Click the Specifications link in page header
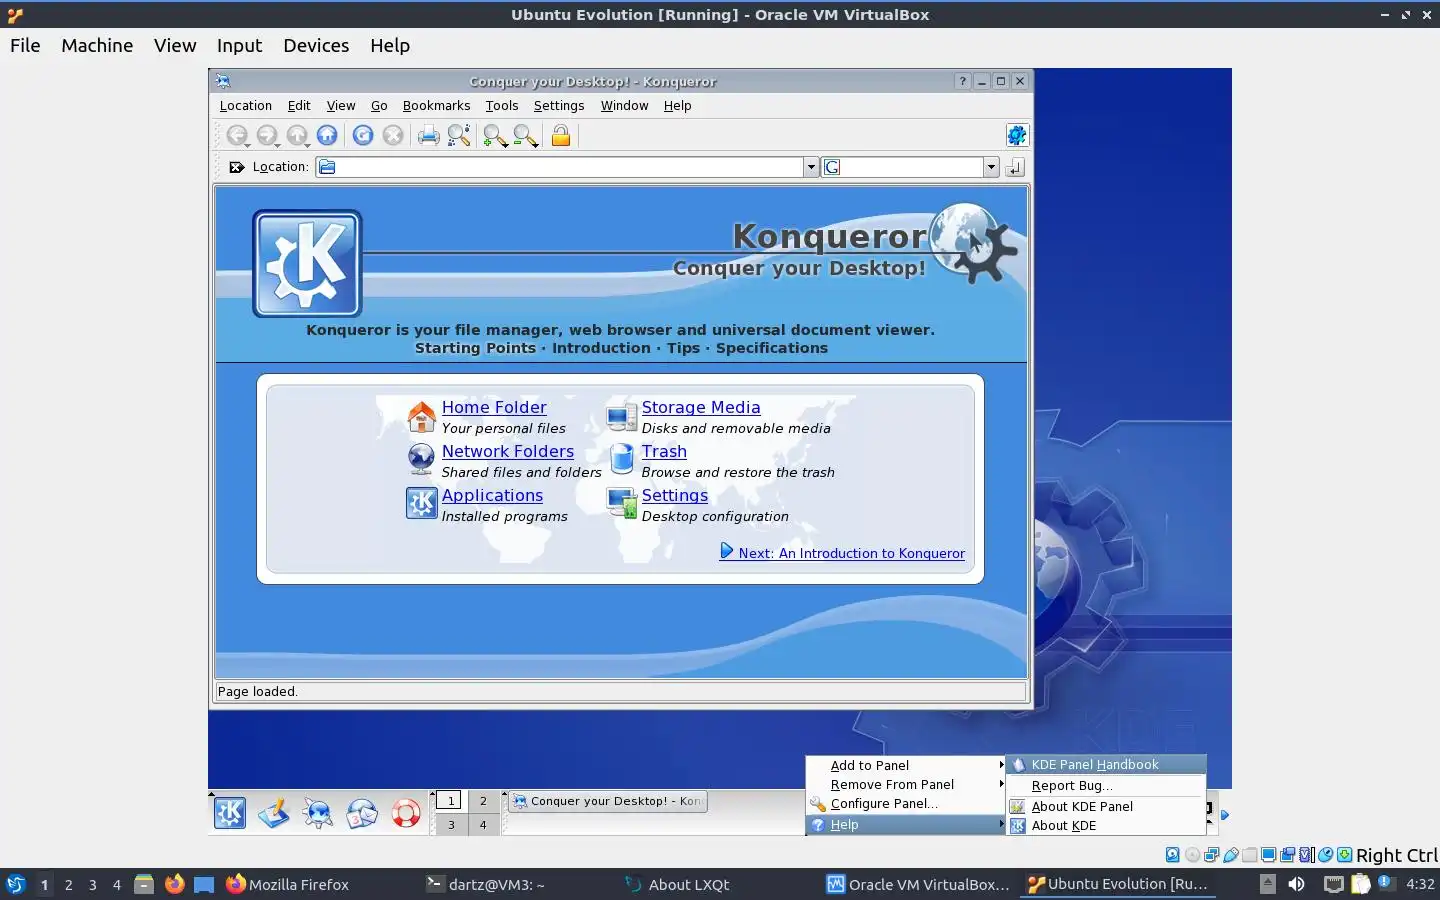Viewport: 1440px width, 900px height. [772, 348]
